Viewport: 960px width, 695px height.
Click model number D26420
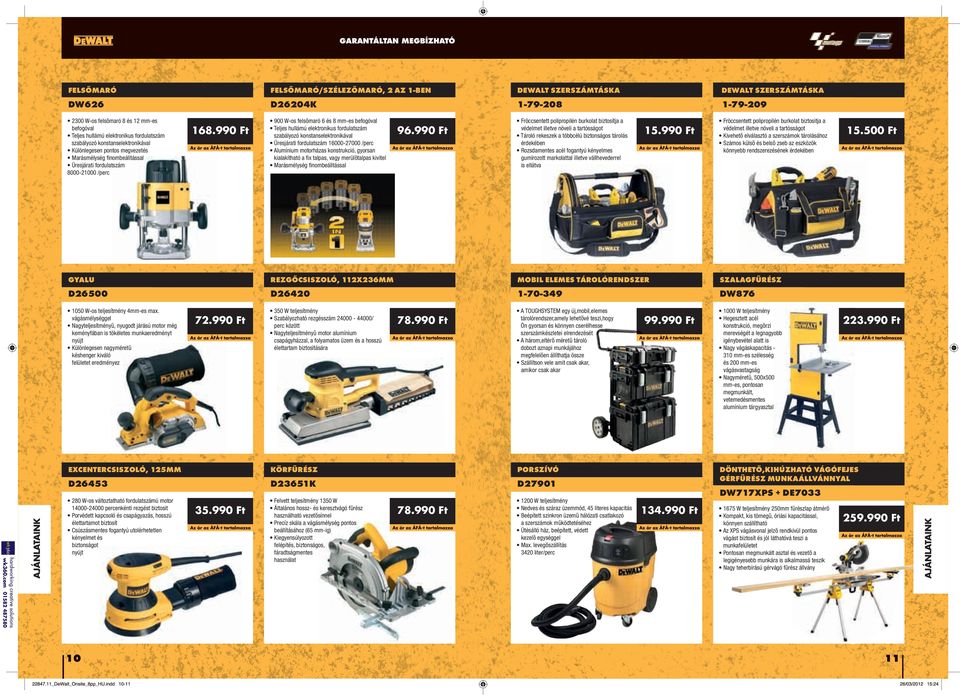290,294
